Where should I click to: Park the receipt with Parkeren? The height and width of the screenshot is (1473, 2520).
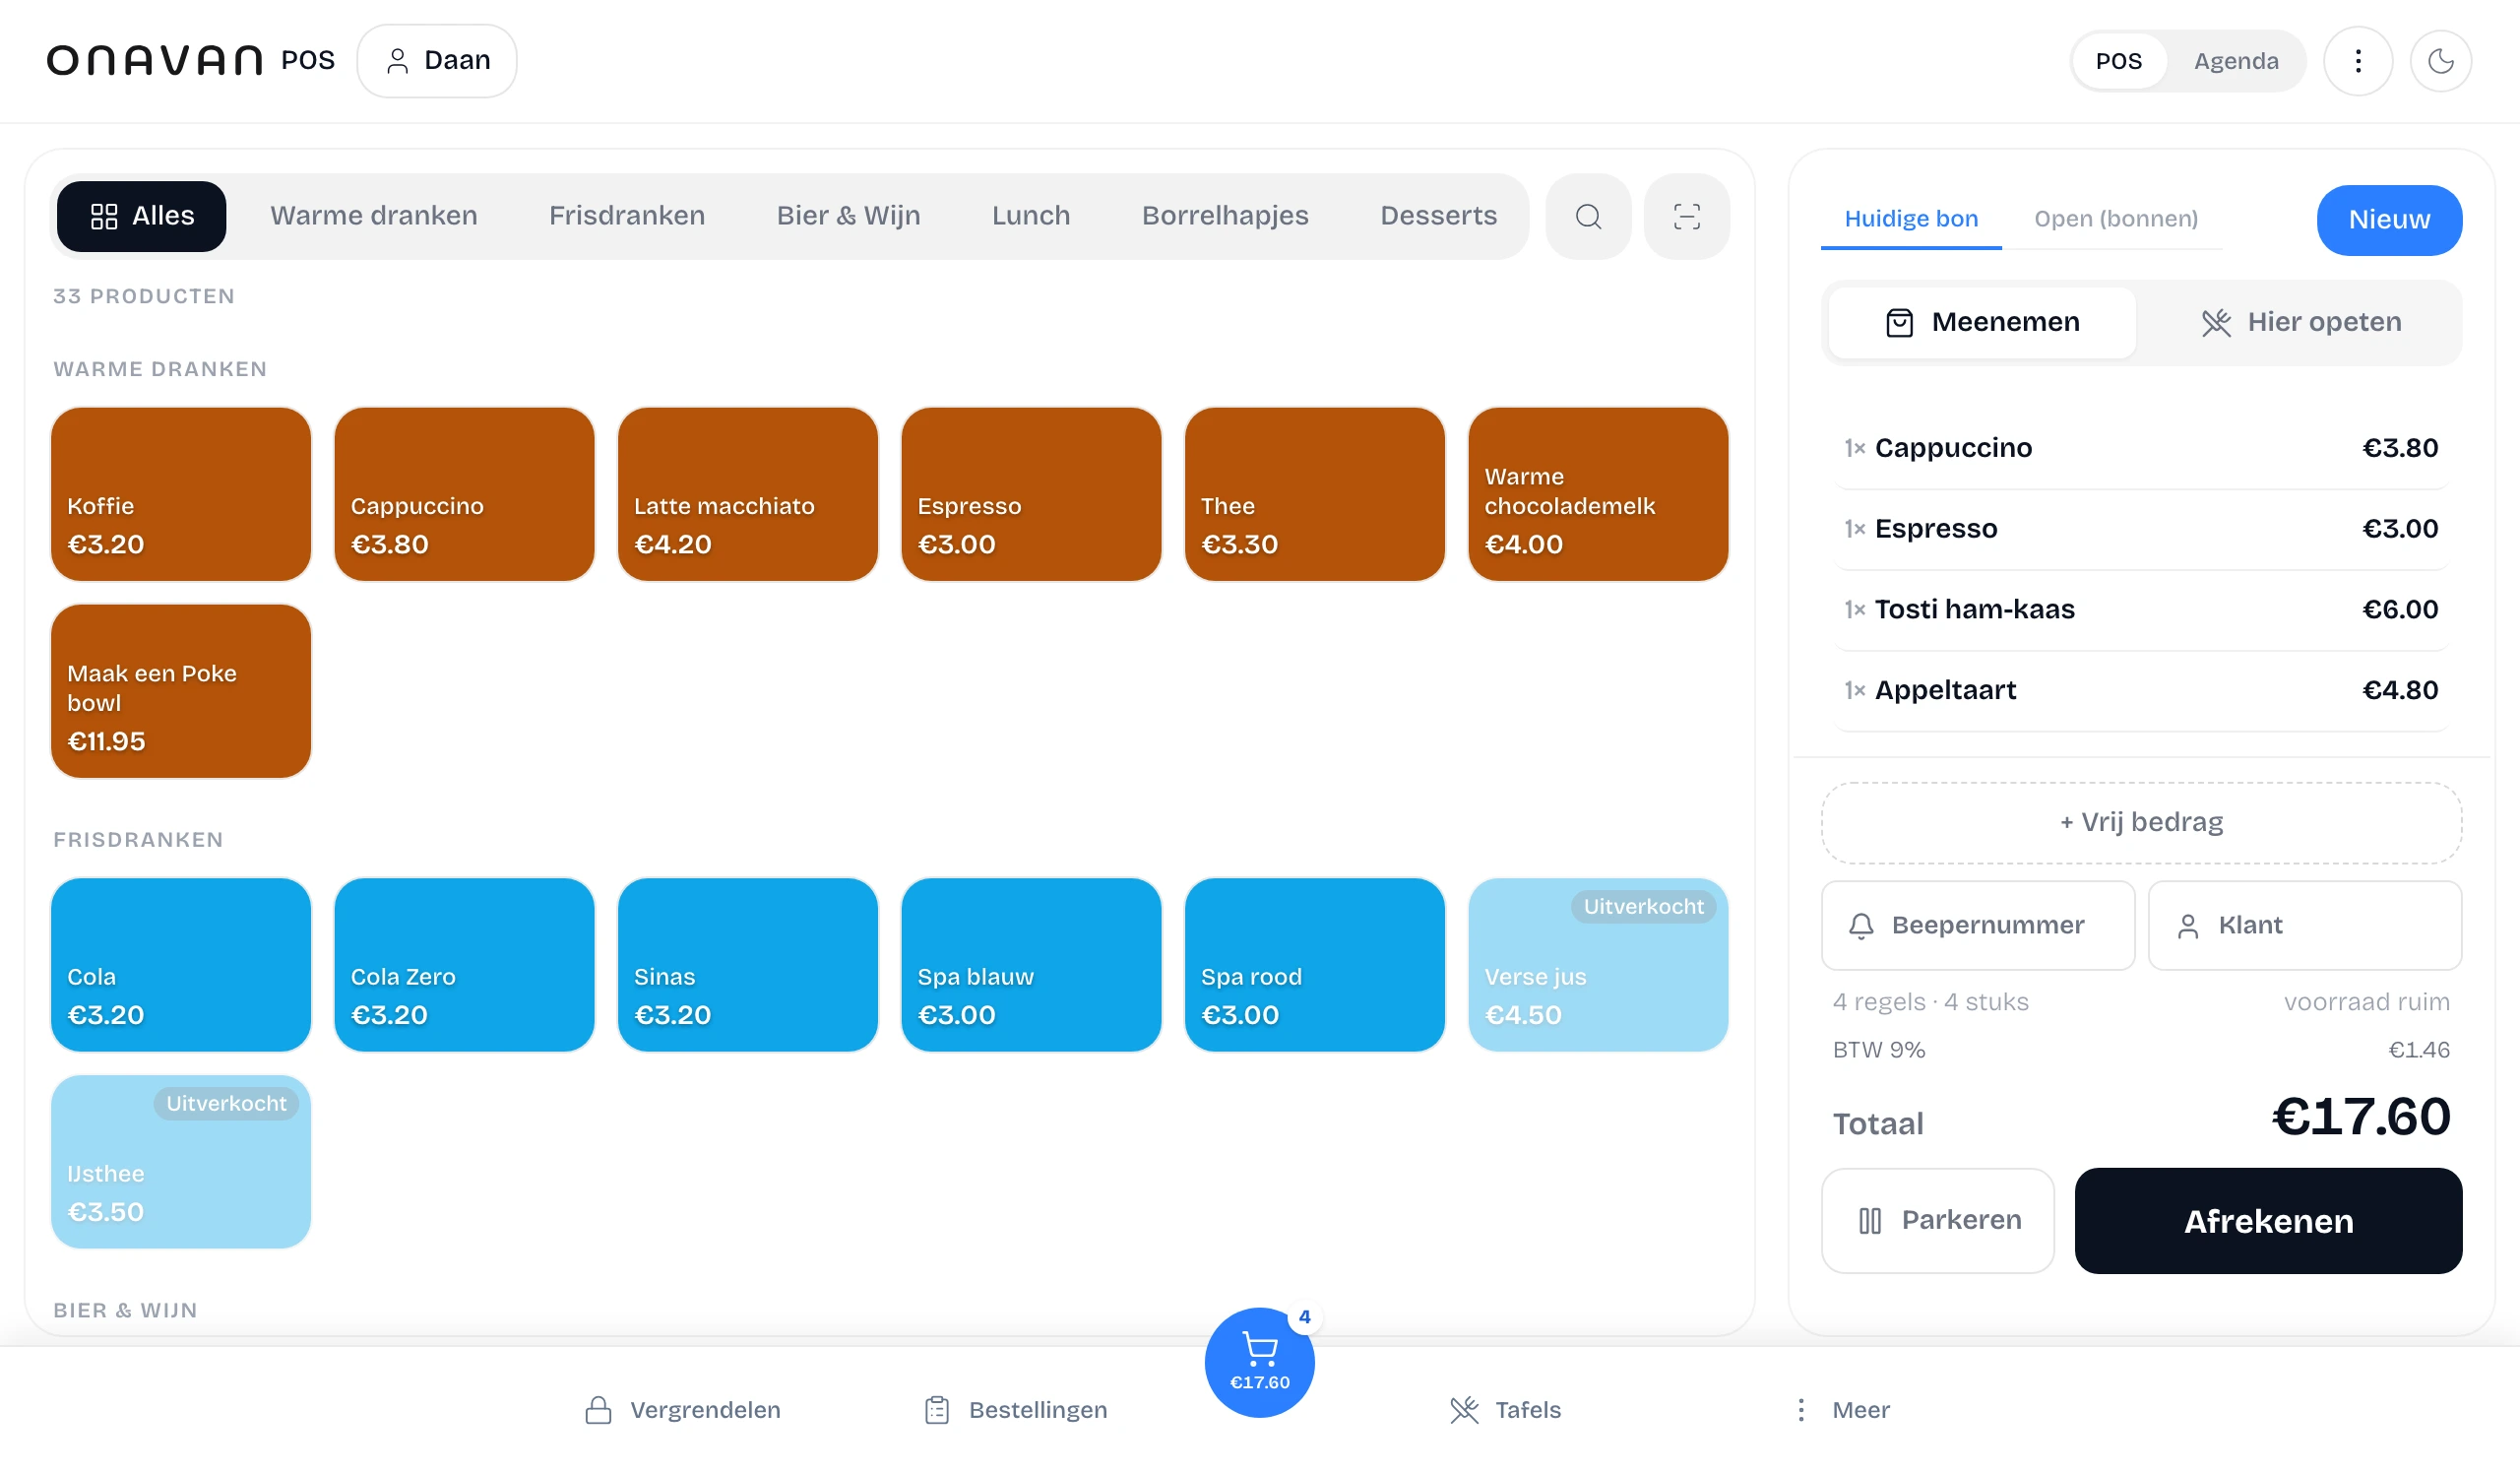[1937, 1220]
